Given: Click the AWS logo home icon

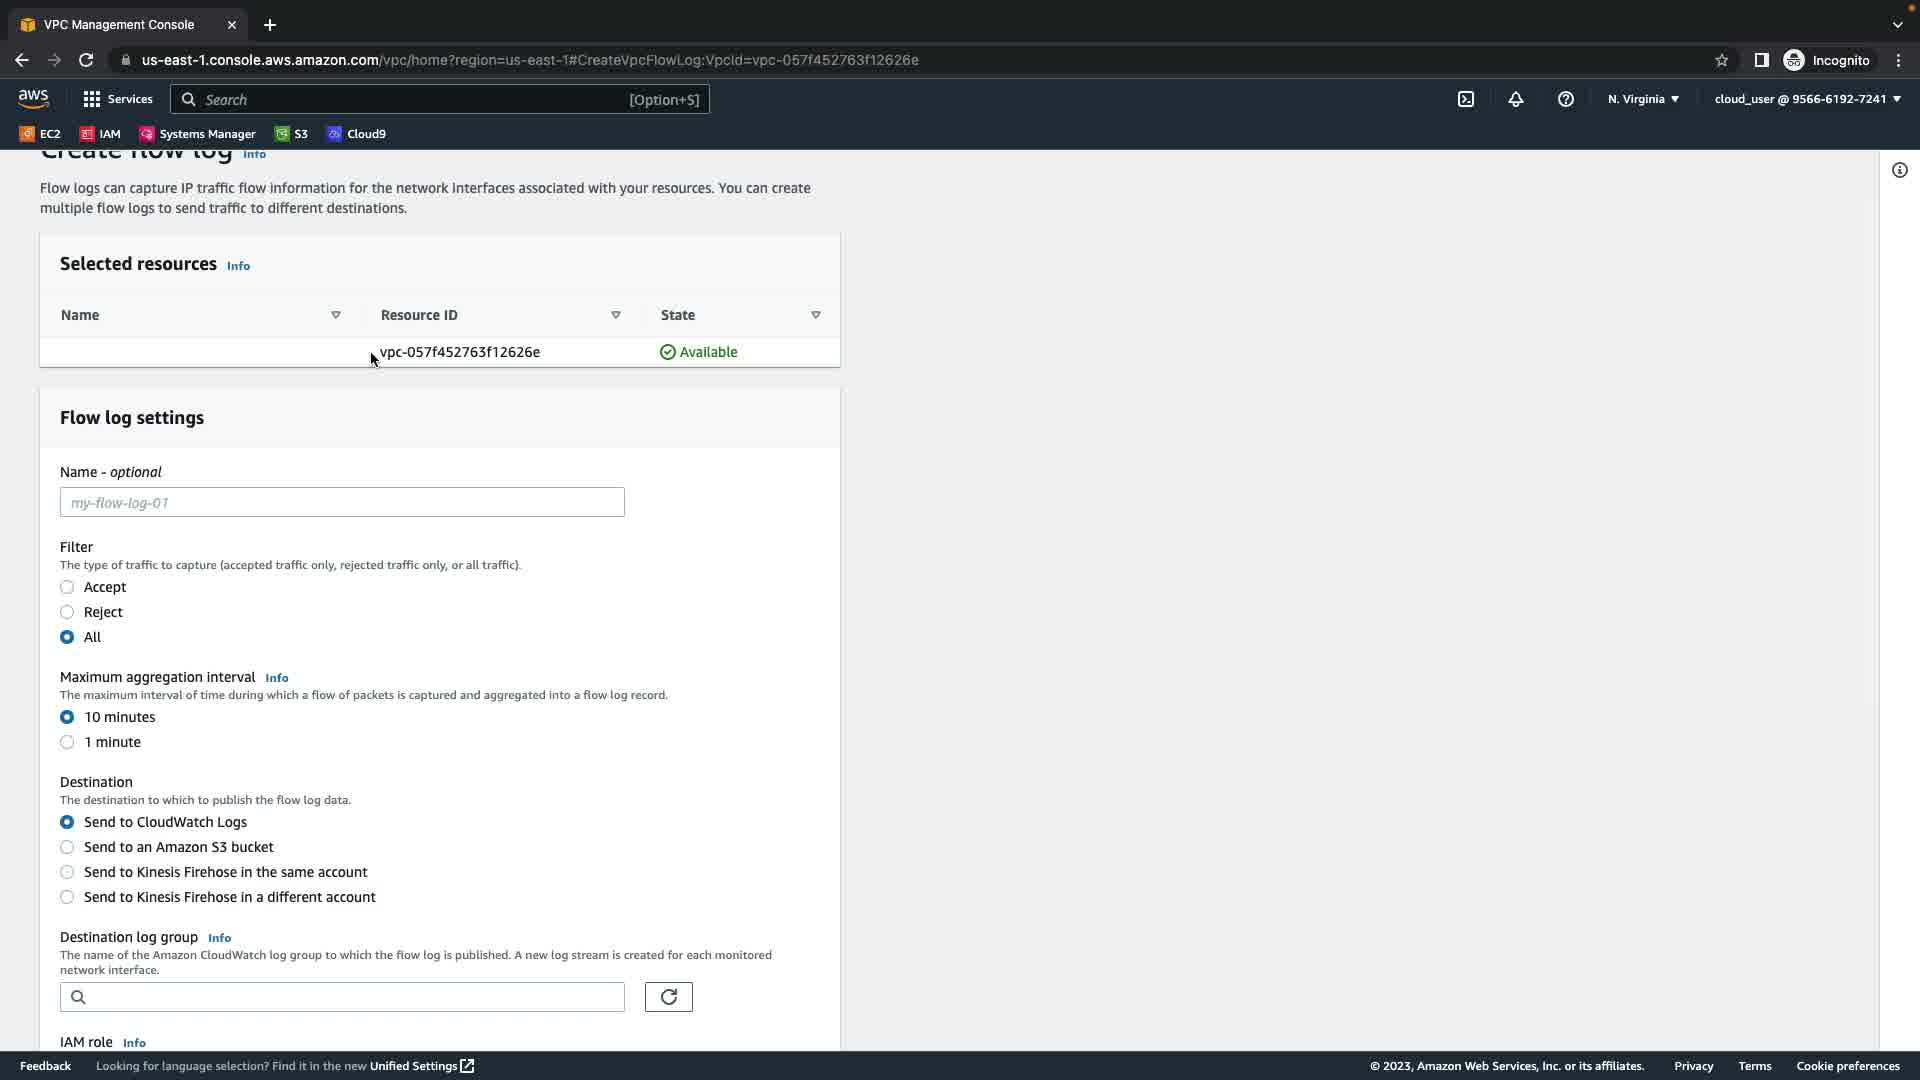Looking at the screenshot, I should point(33,99).
